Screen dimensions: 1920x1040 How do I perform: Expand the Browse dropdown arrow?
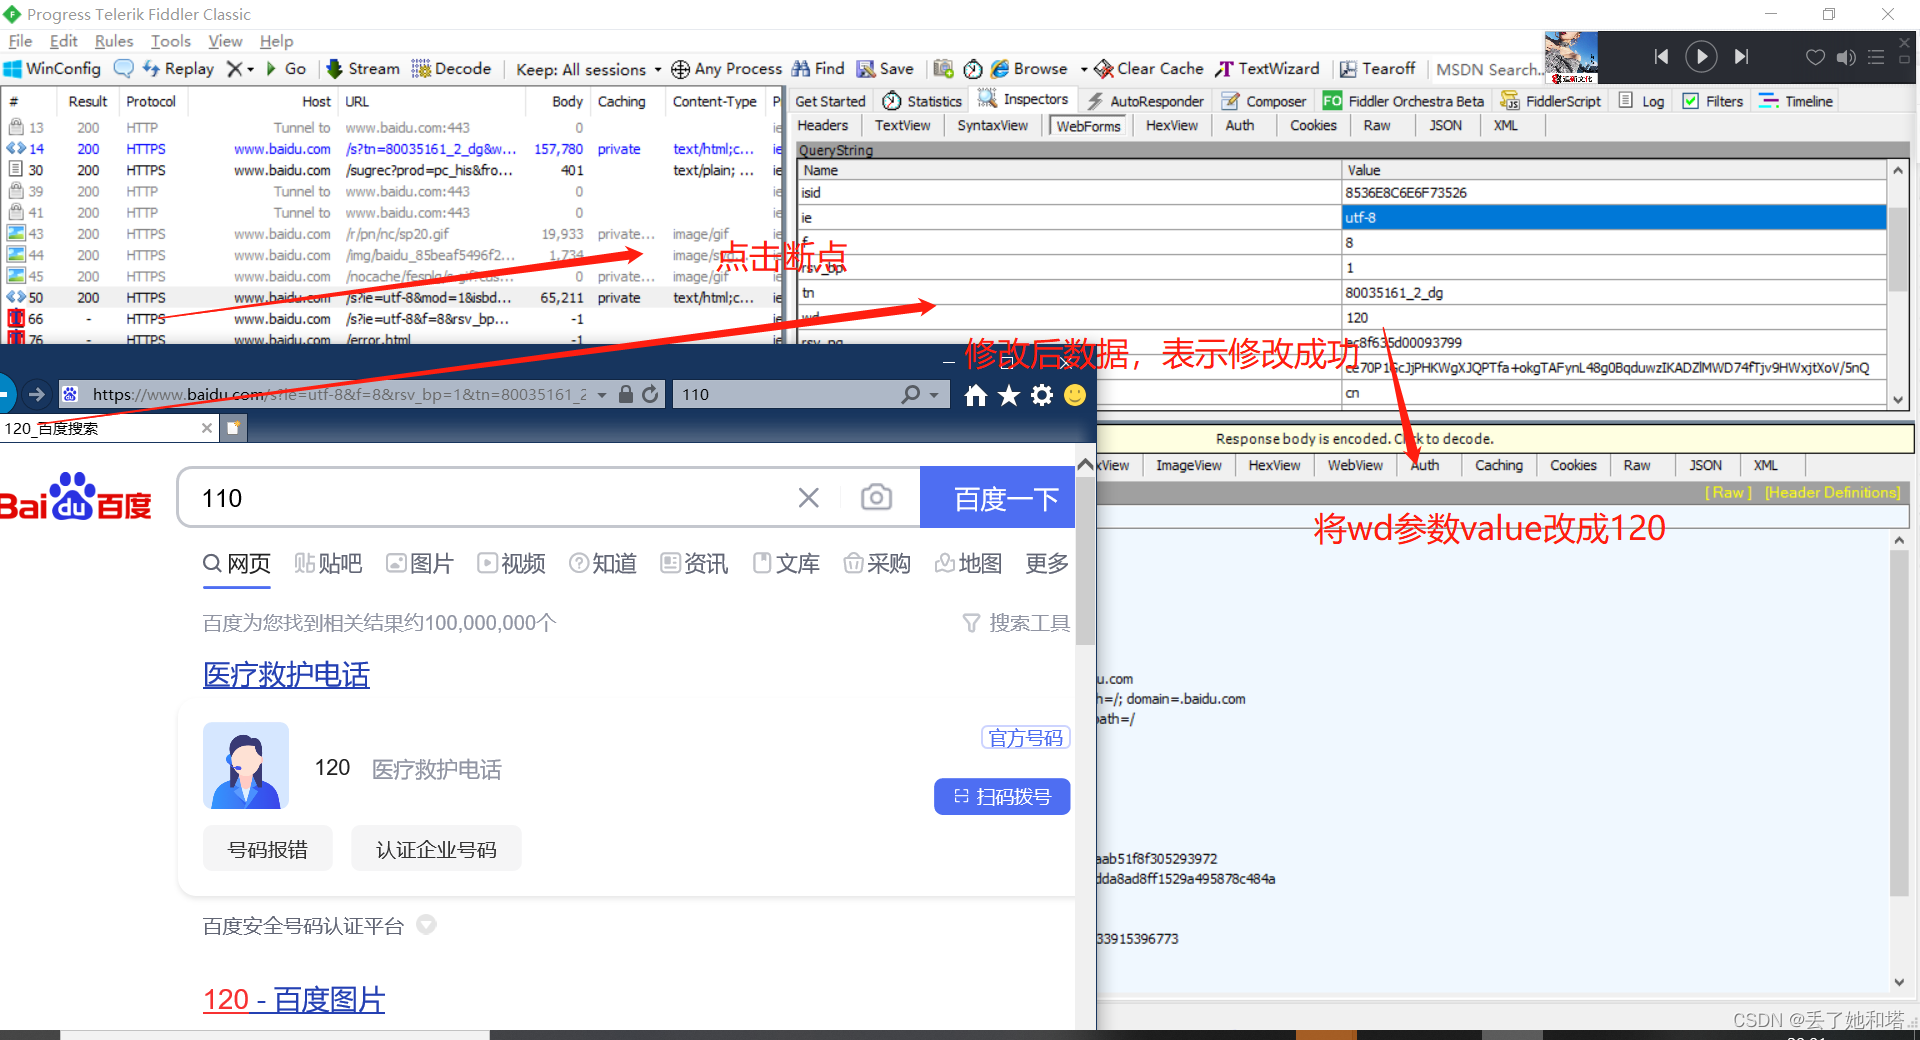pyautogui.click(x=1084, y=70)
